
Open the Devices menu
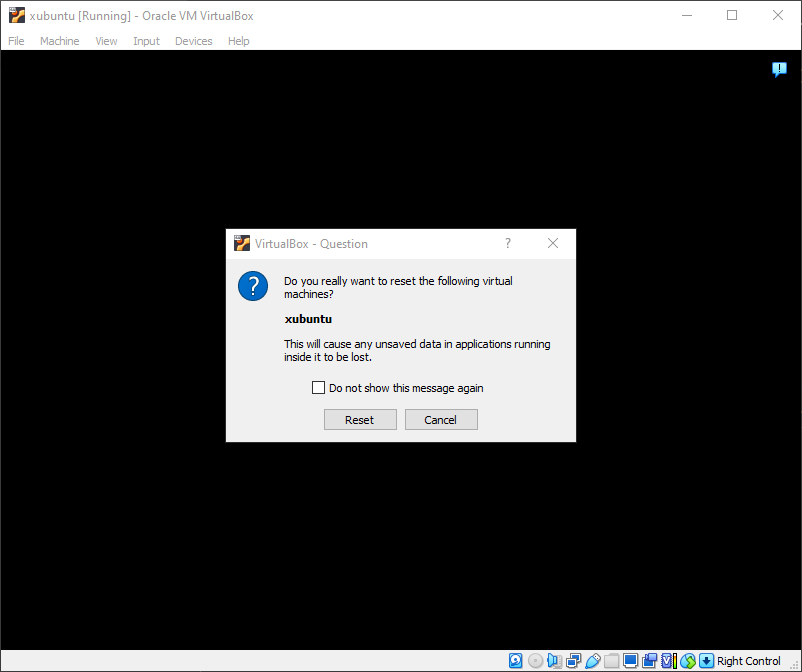[x=193, y=41]
